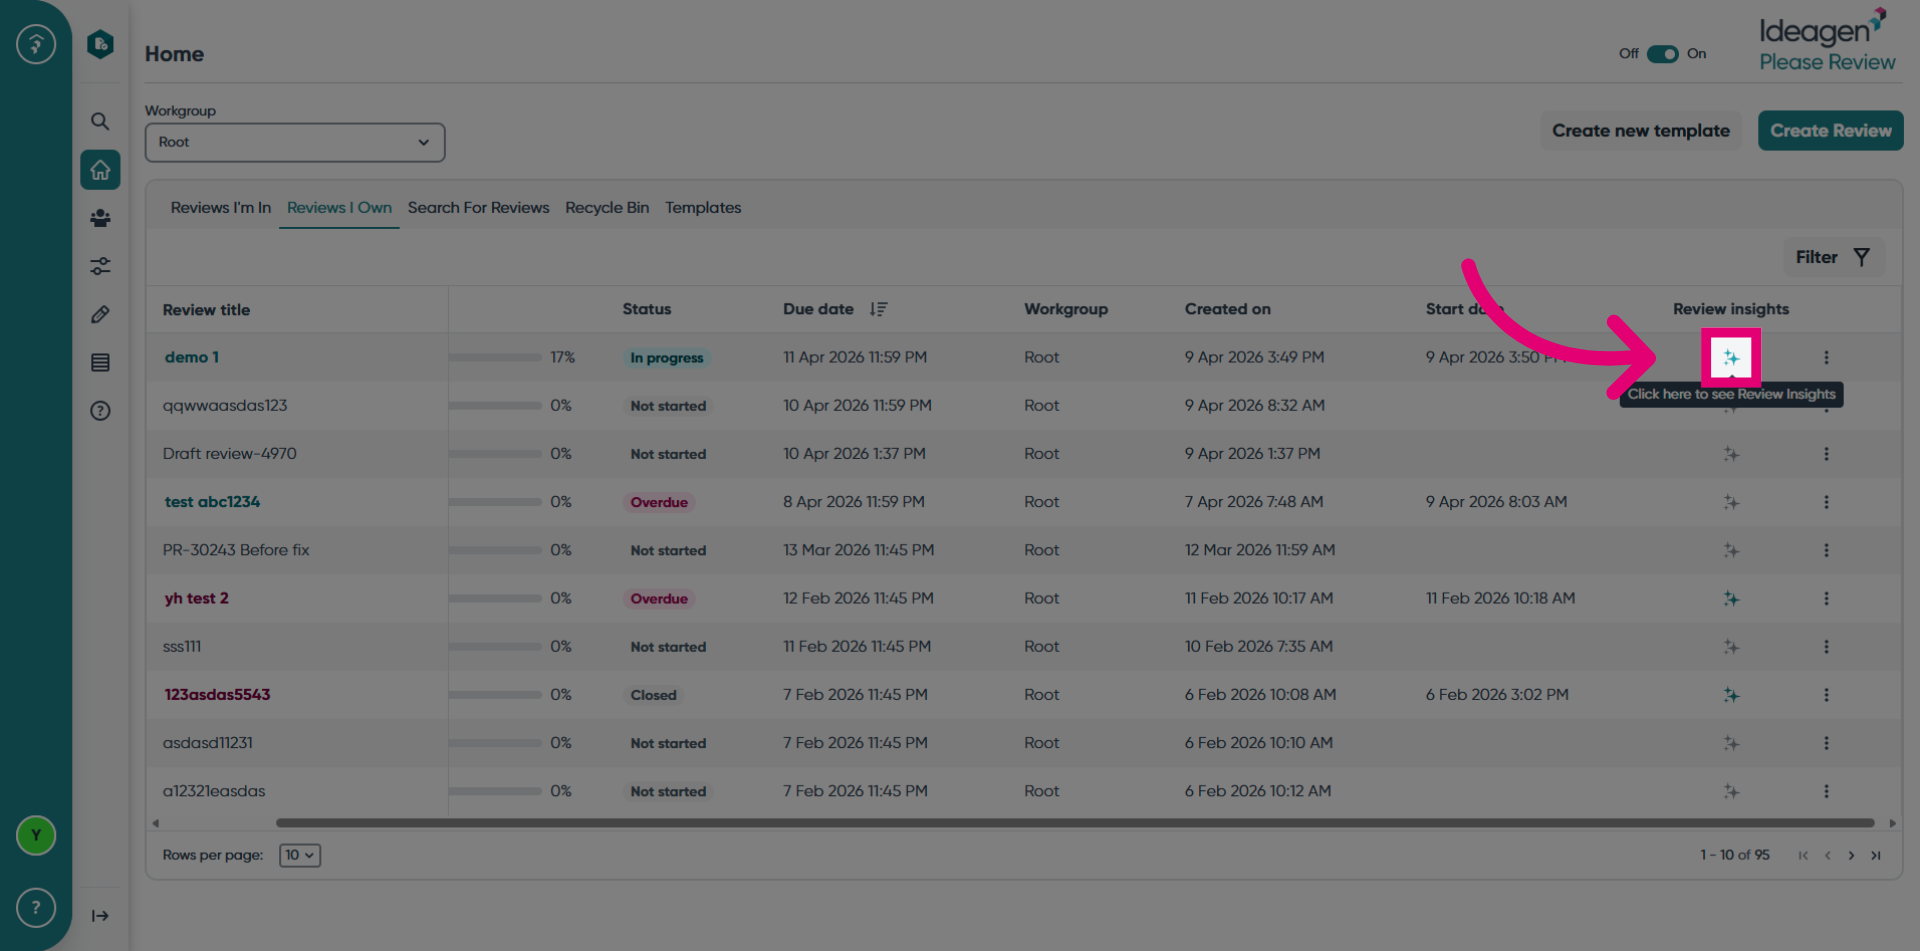This screenshot has width=1920, height=951.
Task: Click the hexagon app logo icon
Action: tap(100, 44)
